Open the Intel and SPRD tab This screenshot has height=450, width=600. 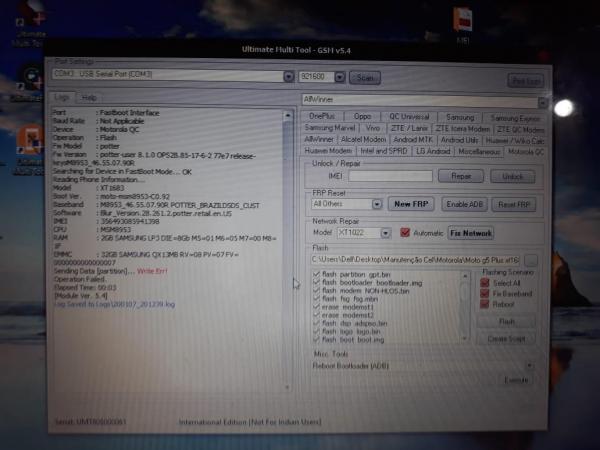(x=384, y=151)
